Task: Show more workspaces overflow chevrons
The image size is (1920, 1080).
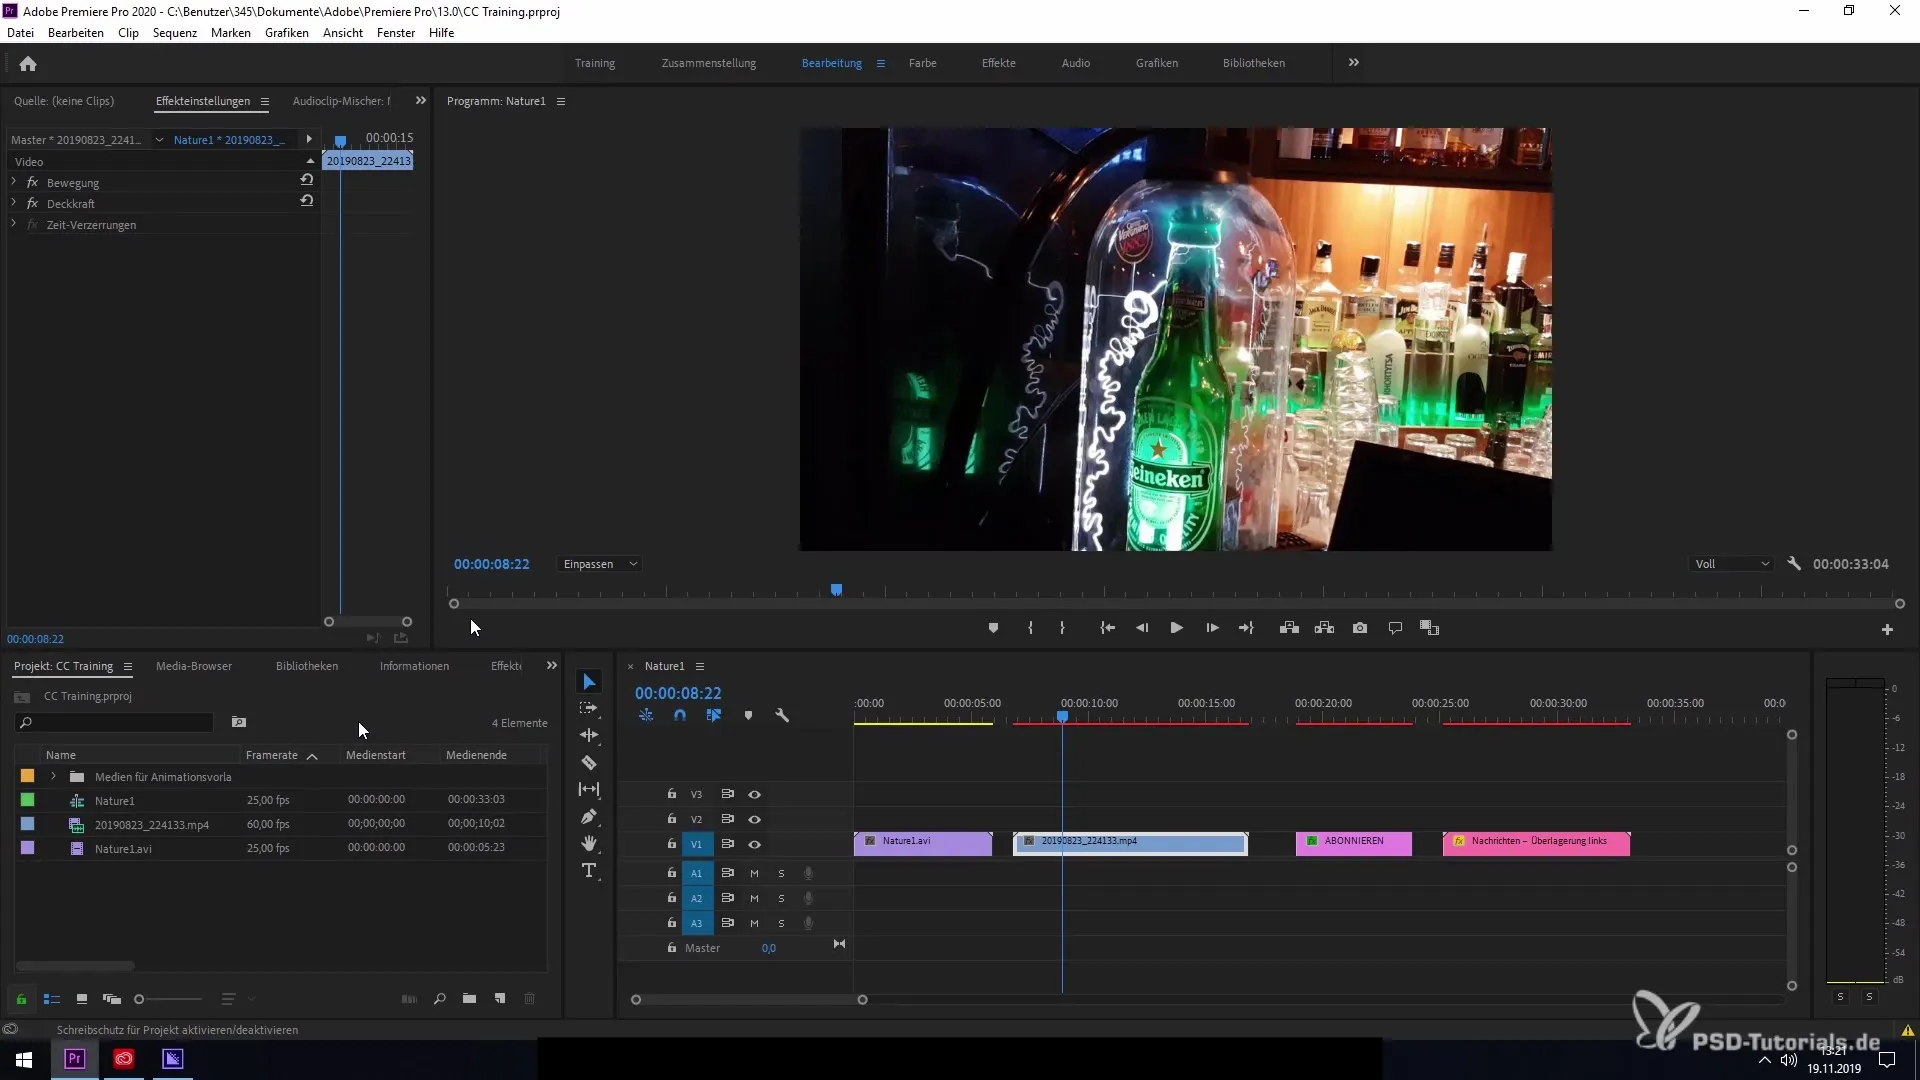Action: click(x=1353, y=63)
